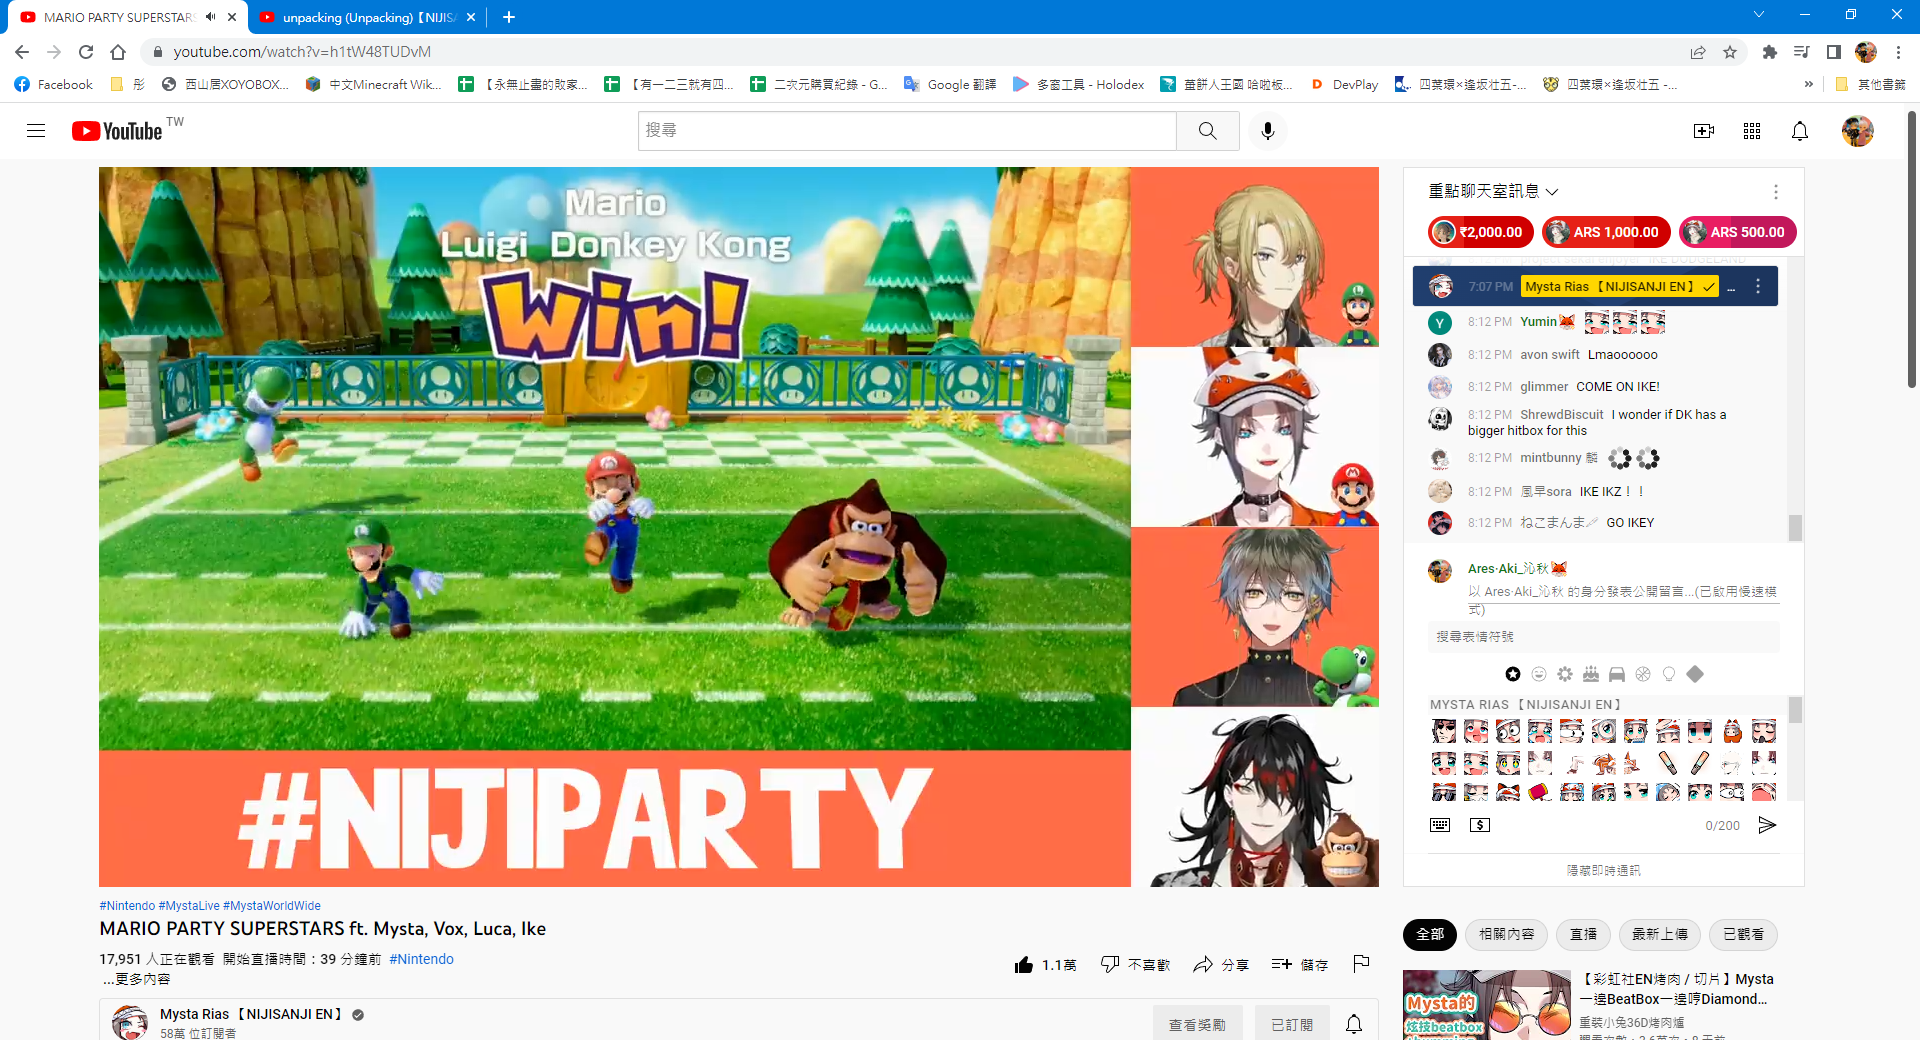Expand the collapsed pinned message ellipsis
The width and height of the screenshot is (1920, 1040).
1731,287
